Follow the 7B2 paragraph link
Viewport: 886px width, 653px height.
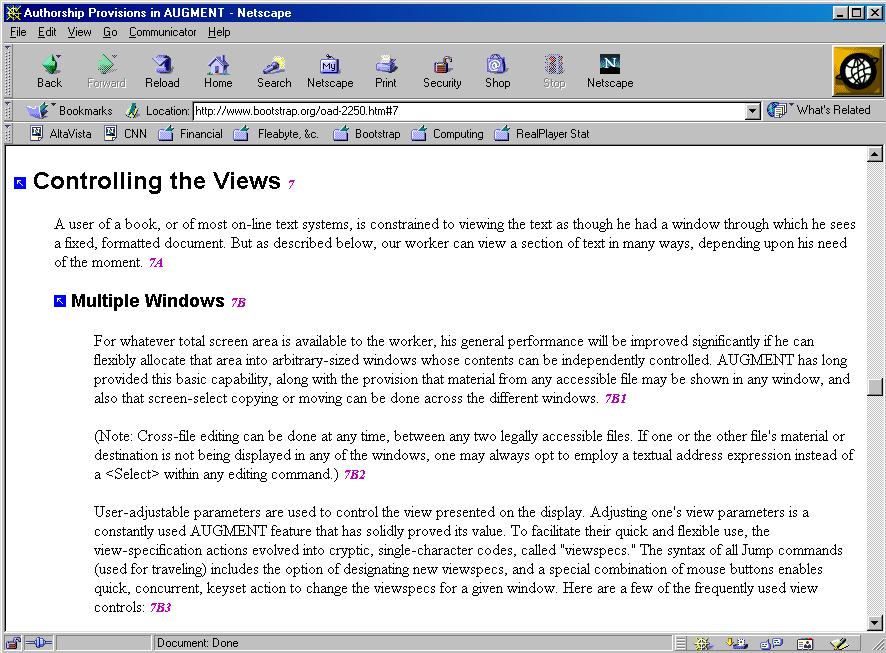coord(354,474)
